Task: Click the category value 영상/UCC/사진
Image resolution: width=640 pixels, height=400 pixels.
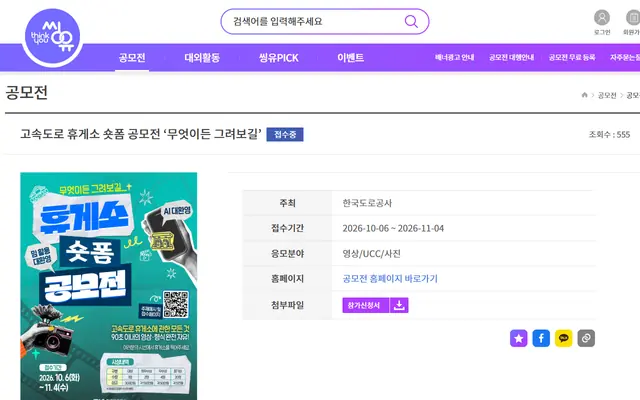Action: [x=371, y=253]
